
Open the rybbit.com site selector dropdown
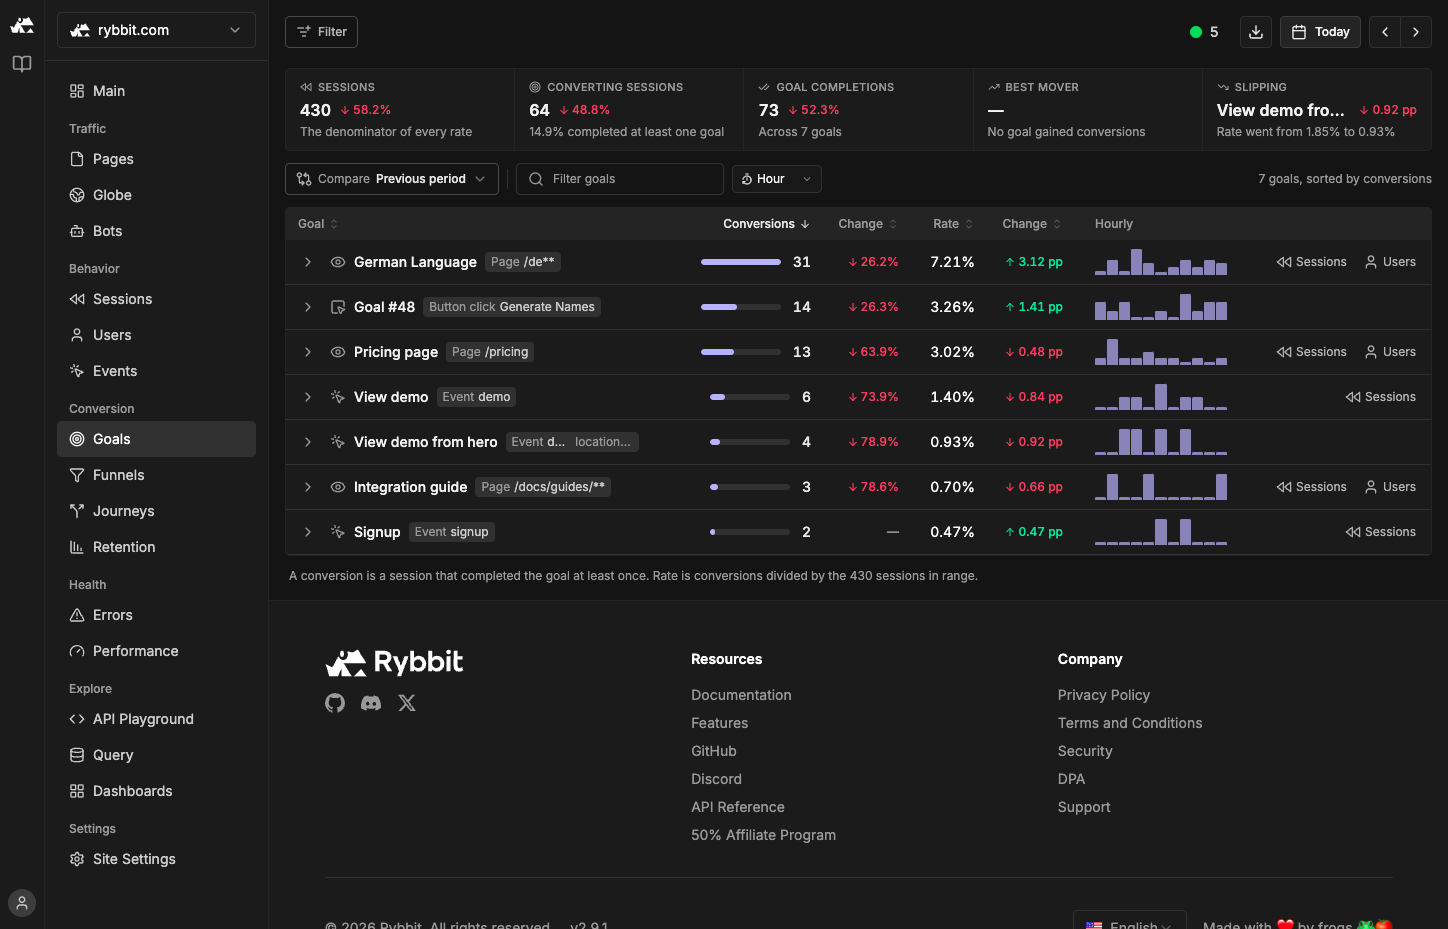coord(156,30)
